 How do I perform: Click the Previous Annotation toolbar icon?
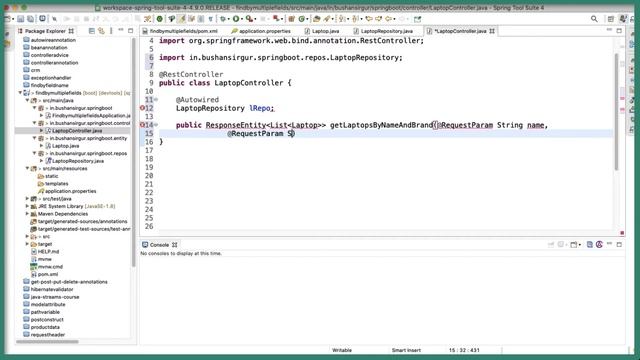click(x=355, y=19)
